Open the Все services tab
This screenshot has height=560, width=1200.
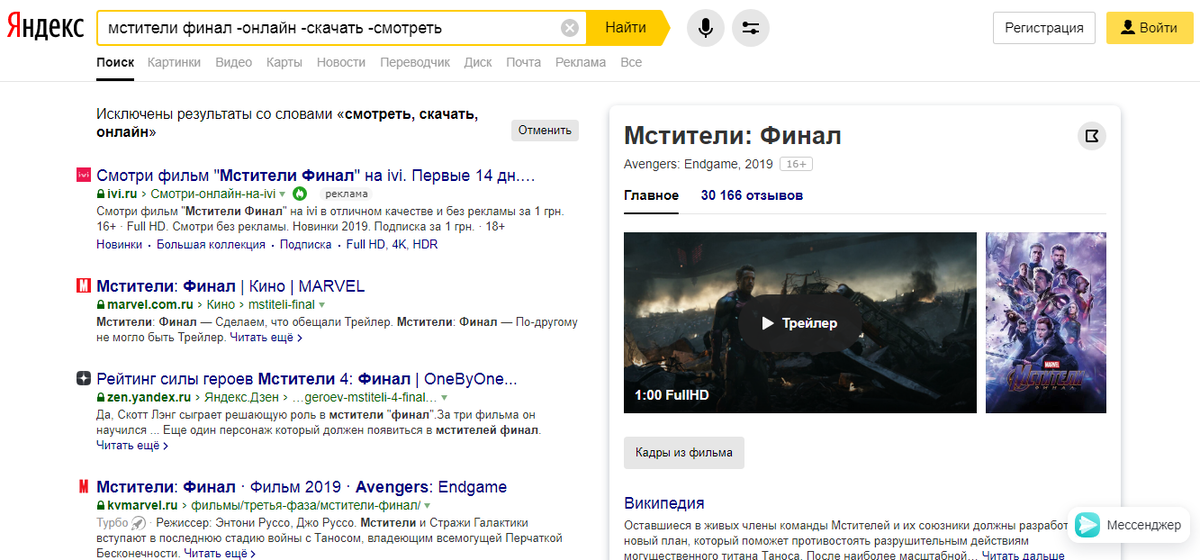pyautogui.click(x=631, y=62)
